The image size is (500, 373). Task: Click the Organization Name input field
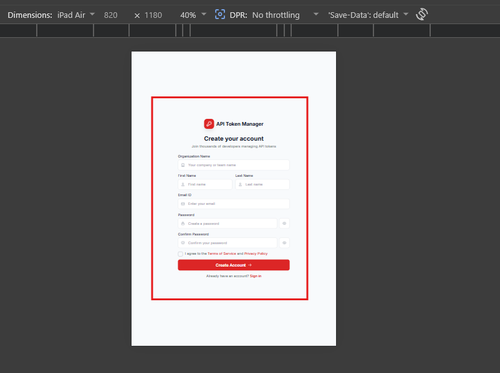pyautogui.click(x=234, y=165)
